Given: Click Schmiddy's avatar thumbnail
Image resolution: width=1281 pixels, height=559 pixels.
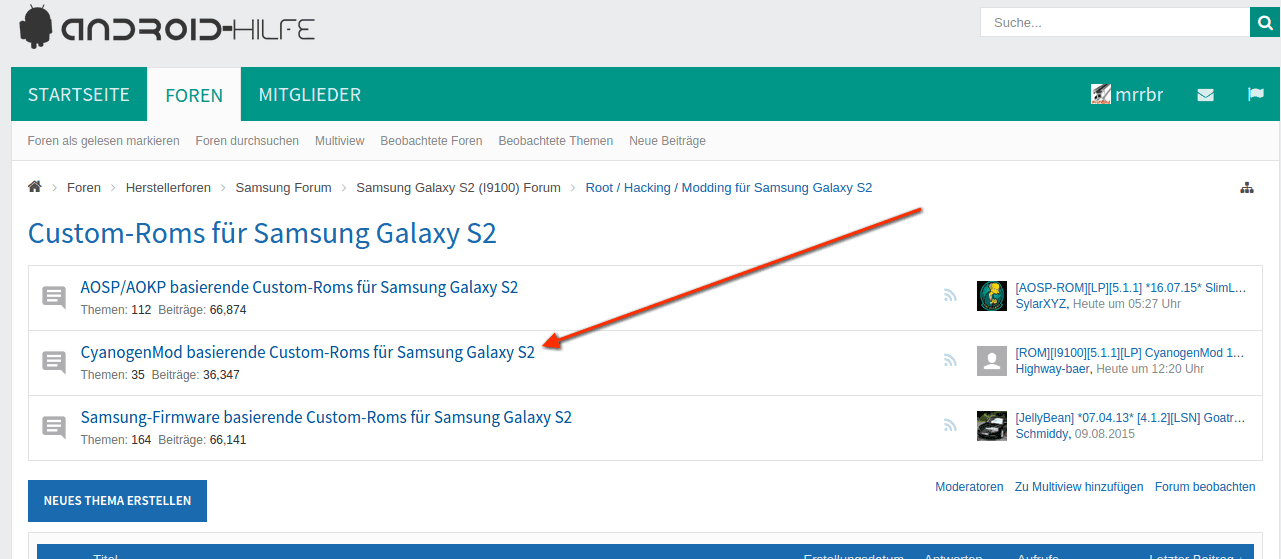Looking at the screenshot, I should (x=992, y=426).
